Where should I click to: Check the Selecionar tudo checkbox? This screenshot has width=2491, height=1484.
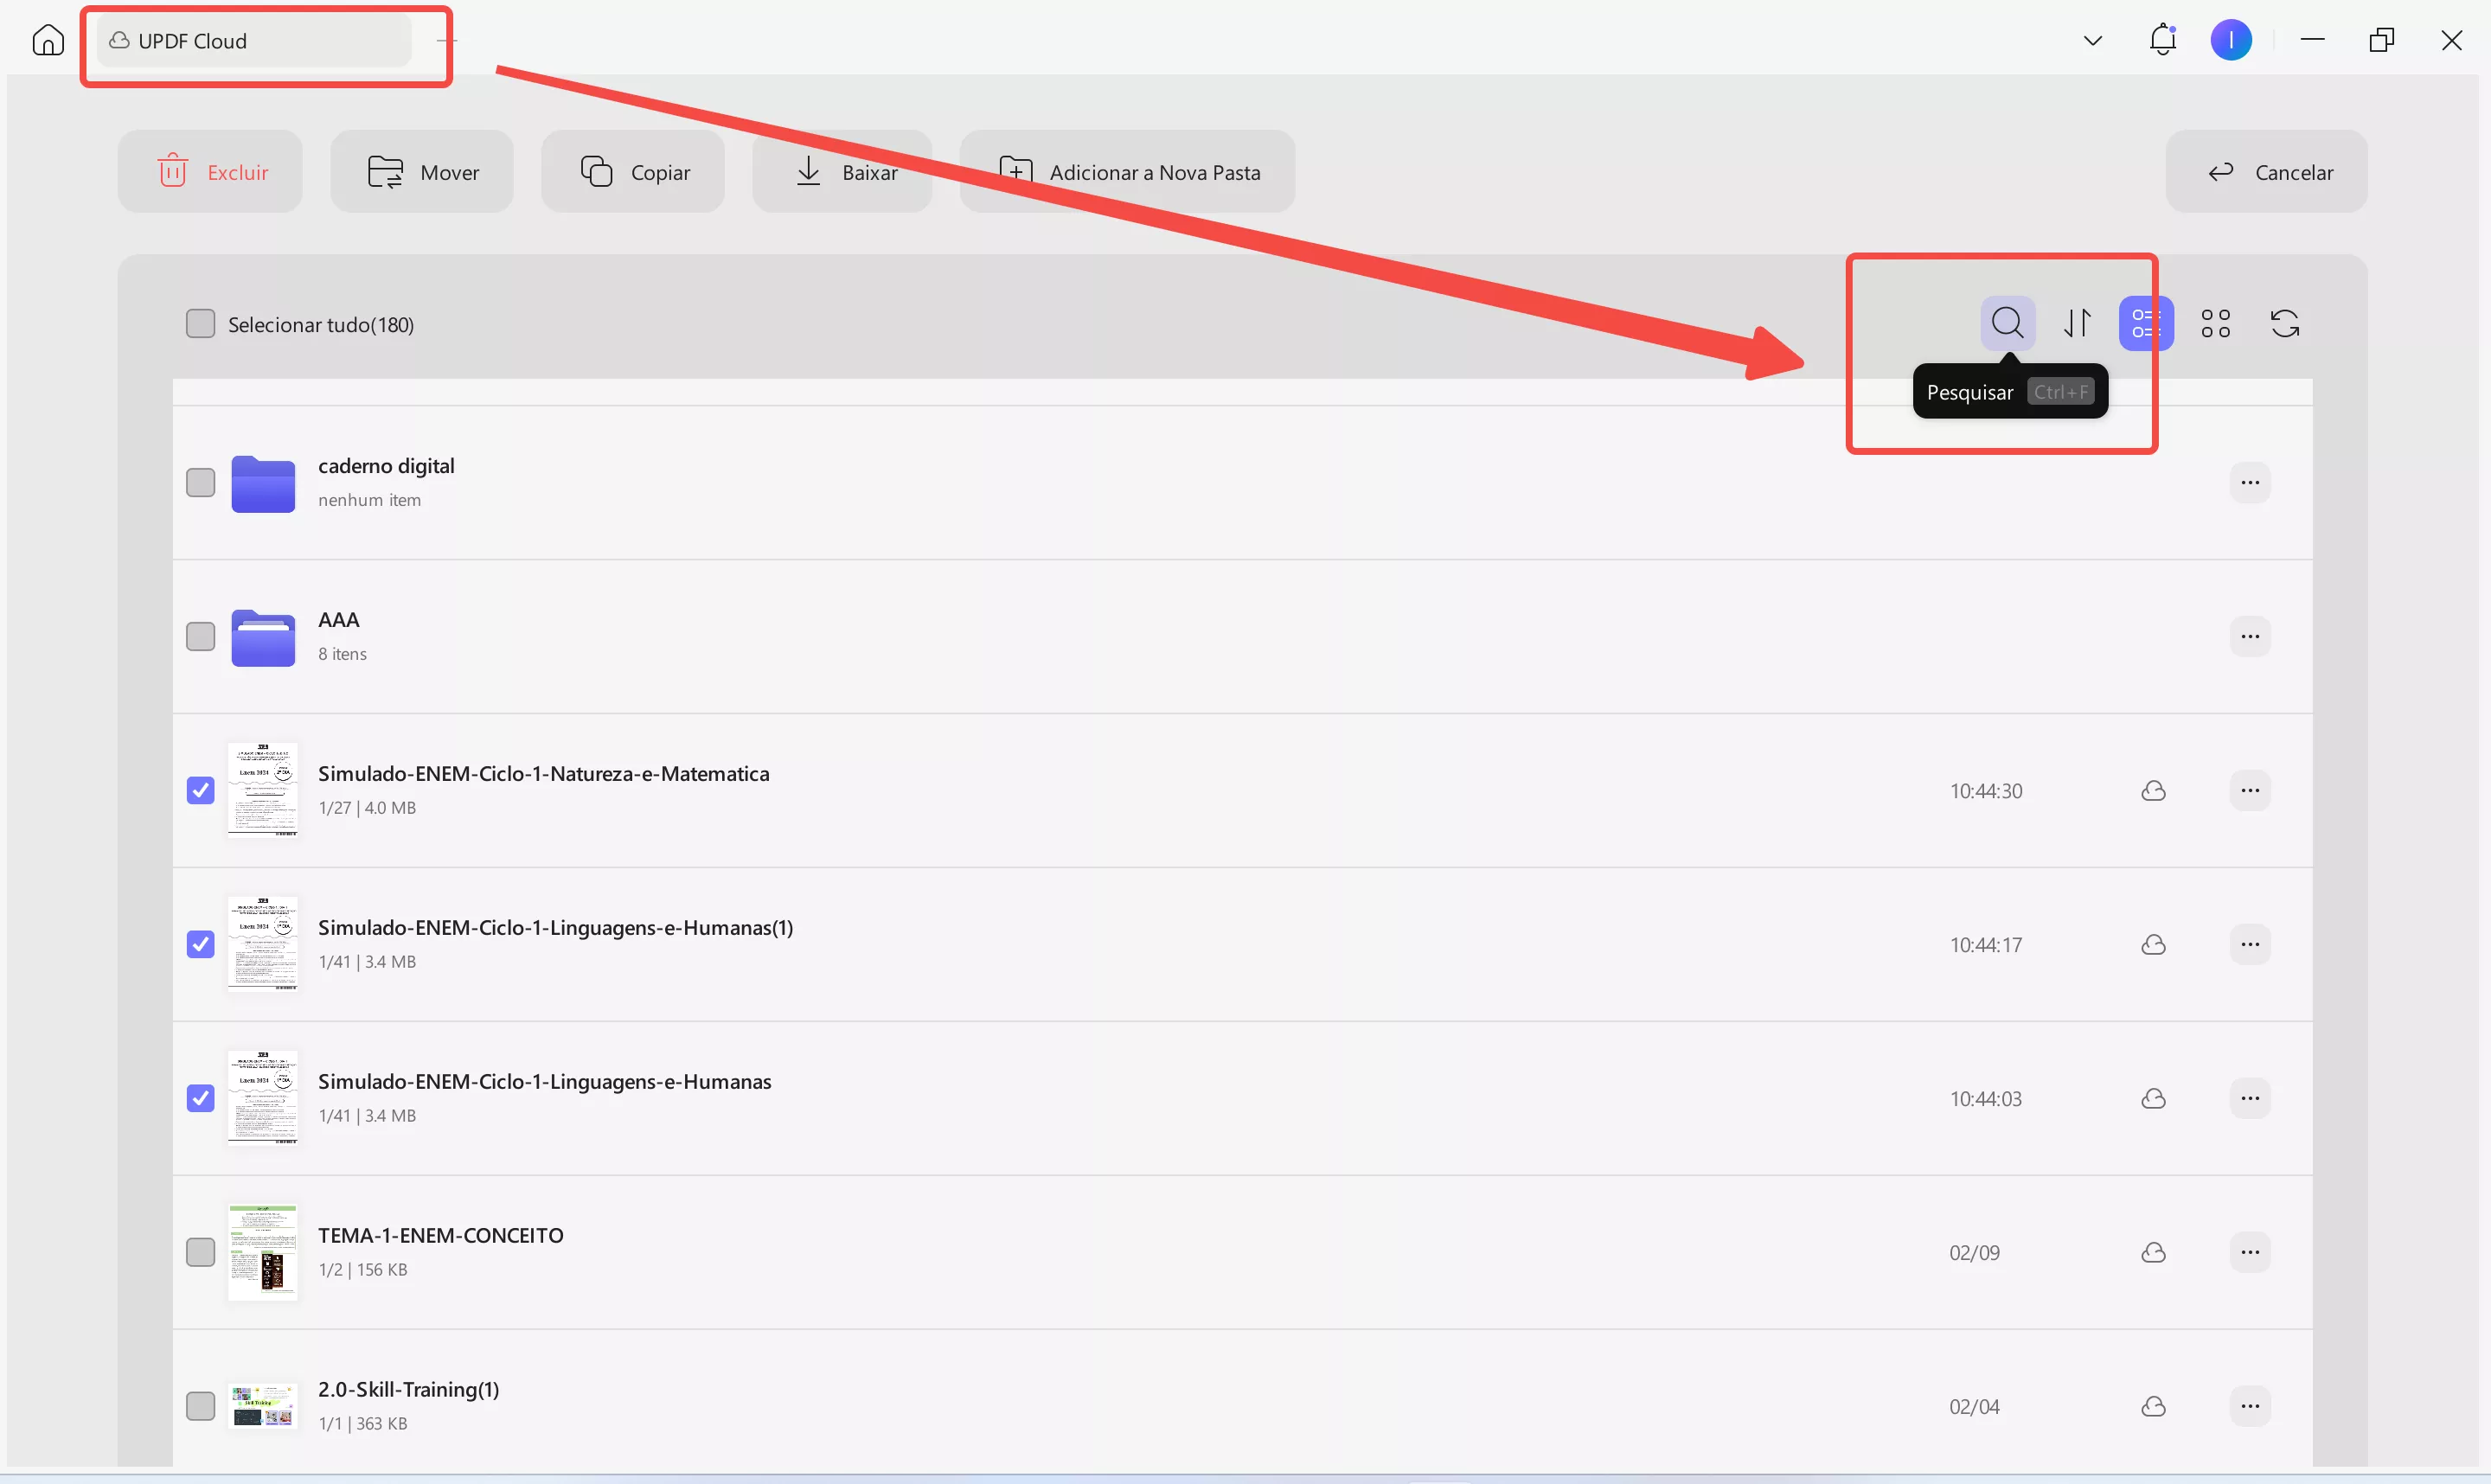coord(200,323)
